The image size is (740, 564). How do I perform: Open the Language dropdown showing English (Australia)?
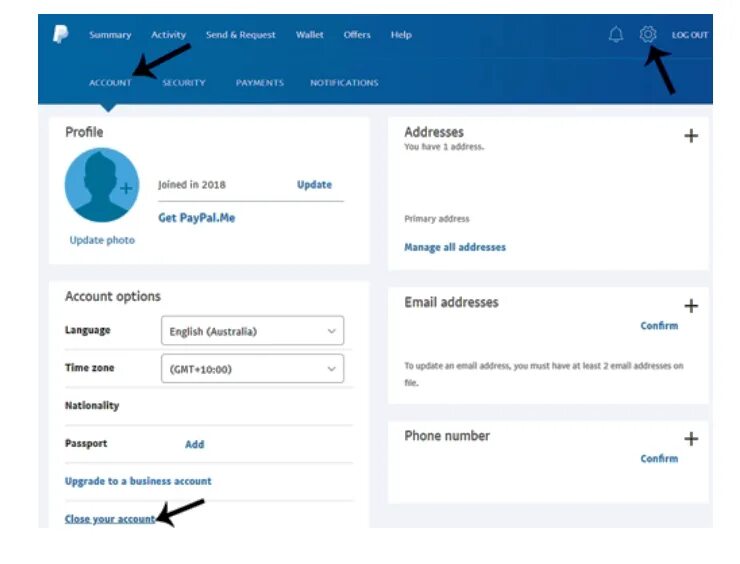252,330
